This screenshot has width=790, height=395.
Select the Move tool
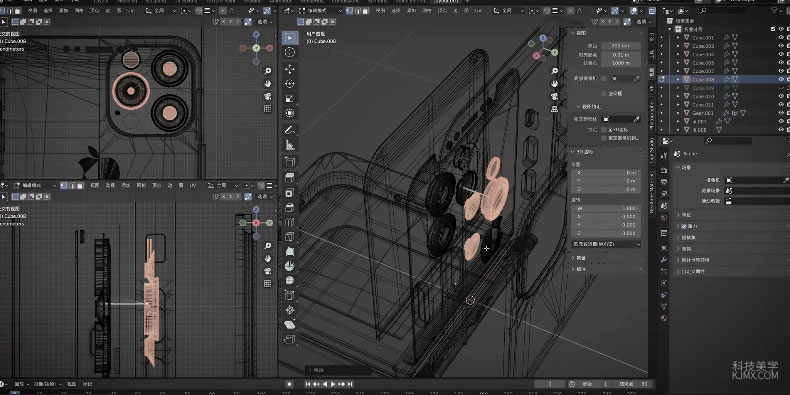290,69
